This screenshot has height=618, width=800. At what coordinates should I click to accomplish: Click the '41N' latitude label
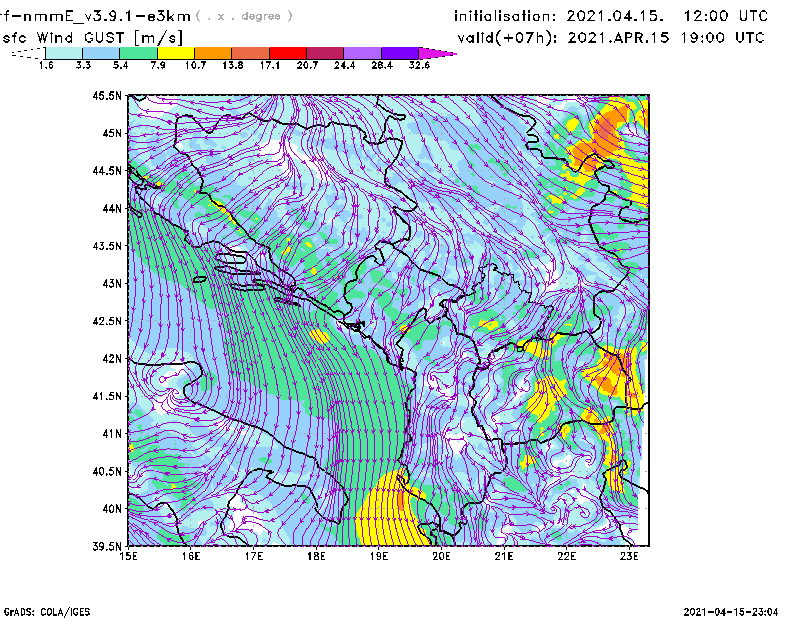click(112, 434)
